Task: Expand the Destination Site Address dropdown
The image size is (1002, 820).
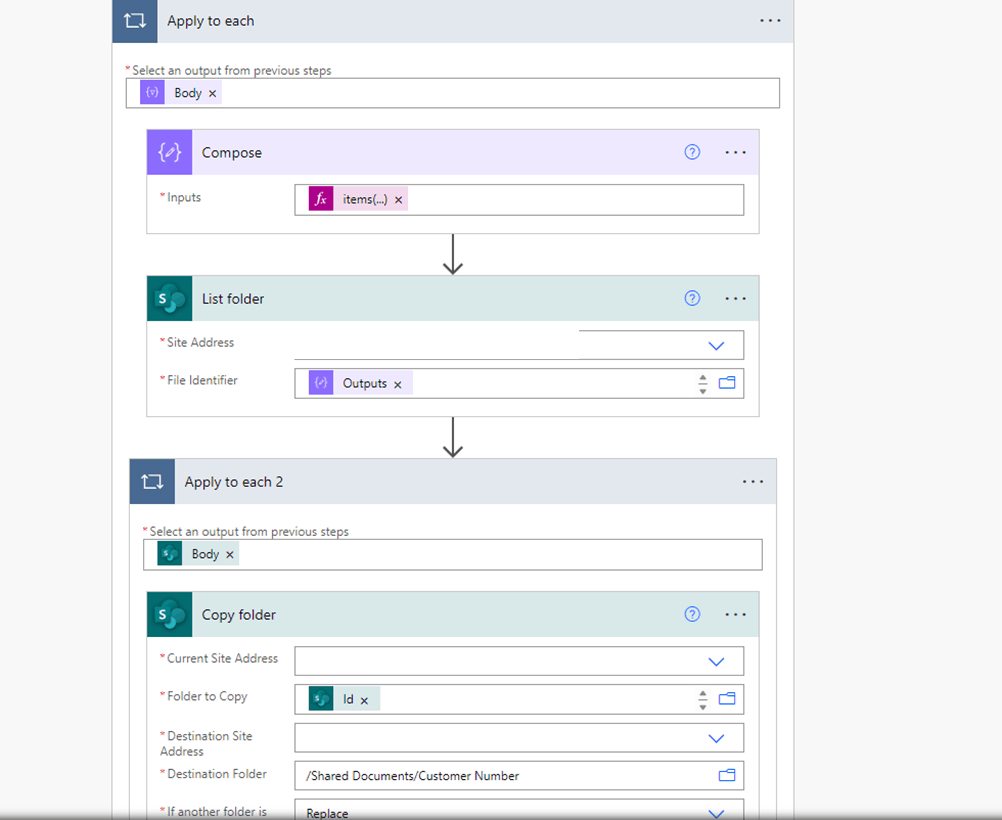Action: [716, 738]
